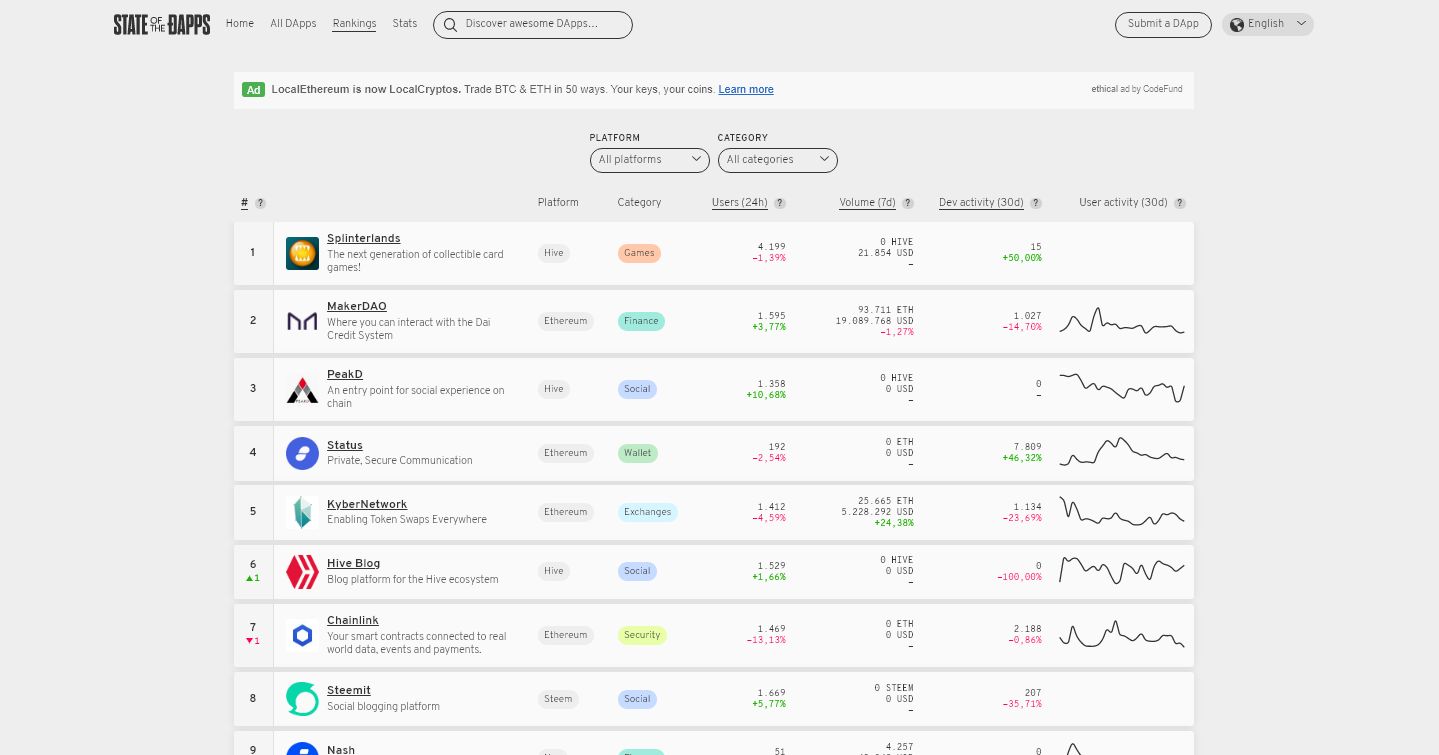Viewport: 1439px width, 755px height.
Task: Open the Hive Blog logo icon
Action: click(302, 571)
